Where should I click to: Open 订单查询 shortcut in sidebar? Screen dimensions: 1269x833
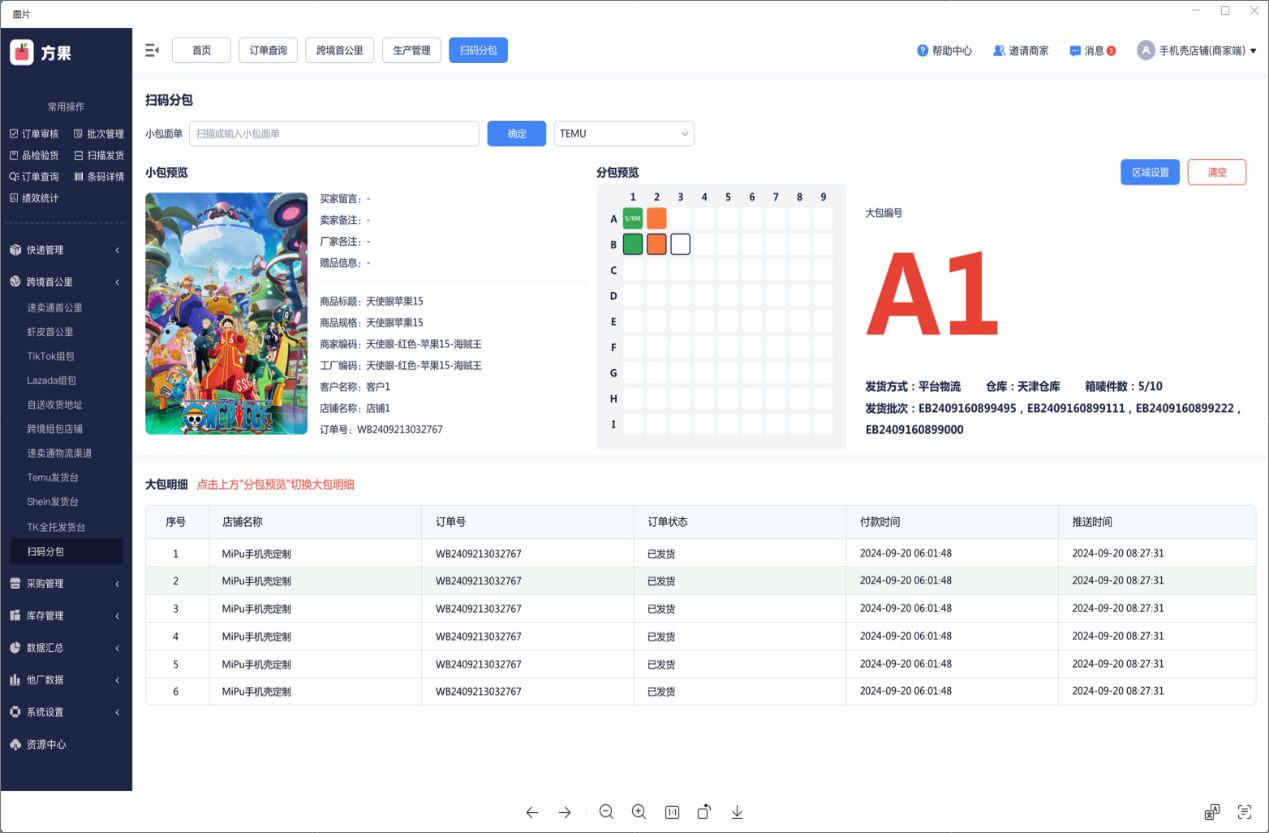tap(34, 176)
